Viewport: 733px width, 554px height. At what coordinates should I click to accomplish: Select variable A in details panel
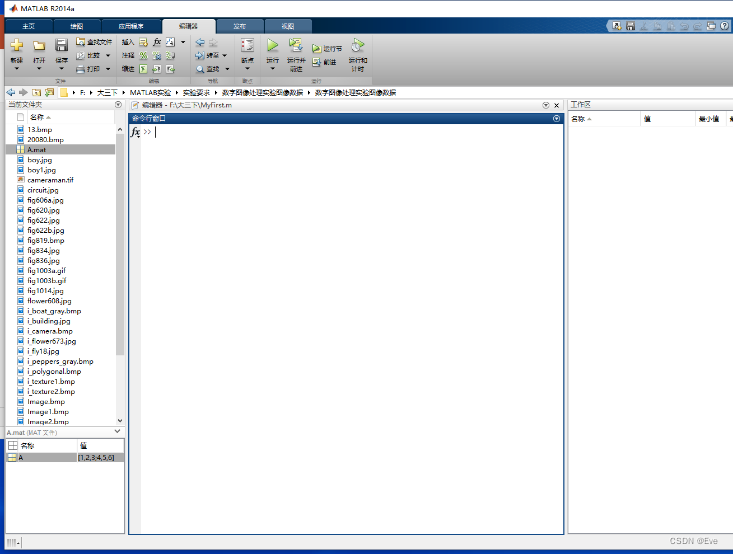click(x=65, y=458)
